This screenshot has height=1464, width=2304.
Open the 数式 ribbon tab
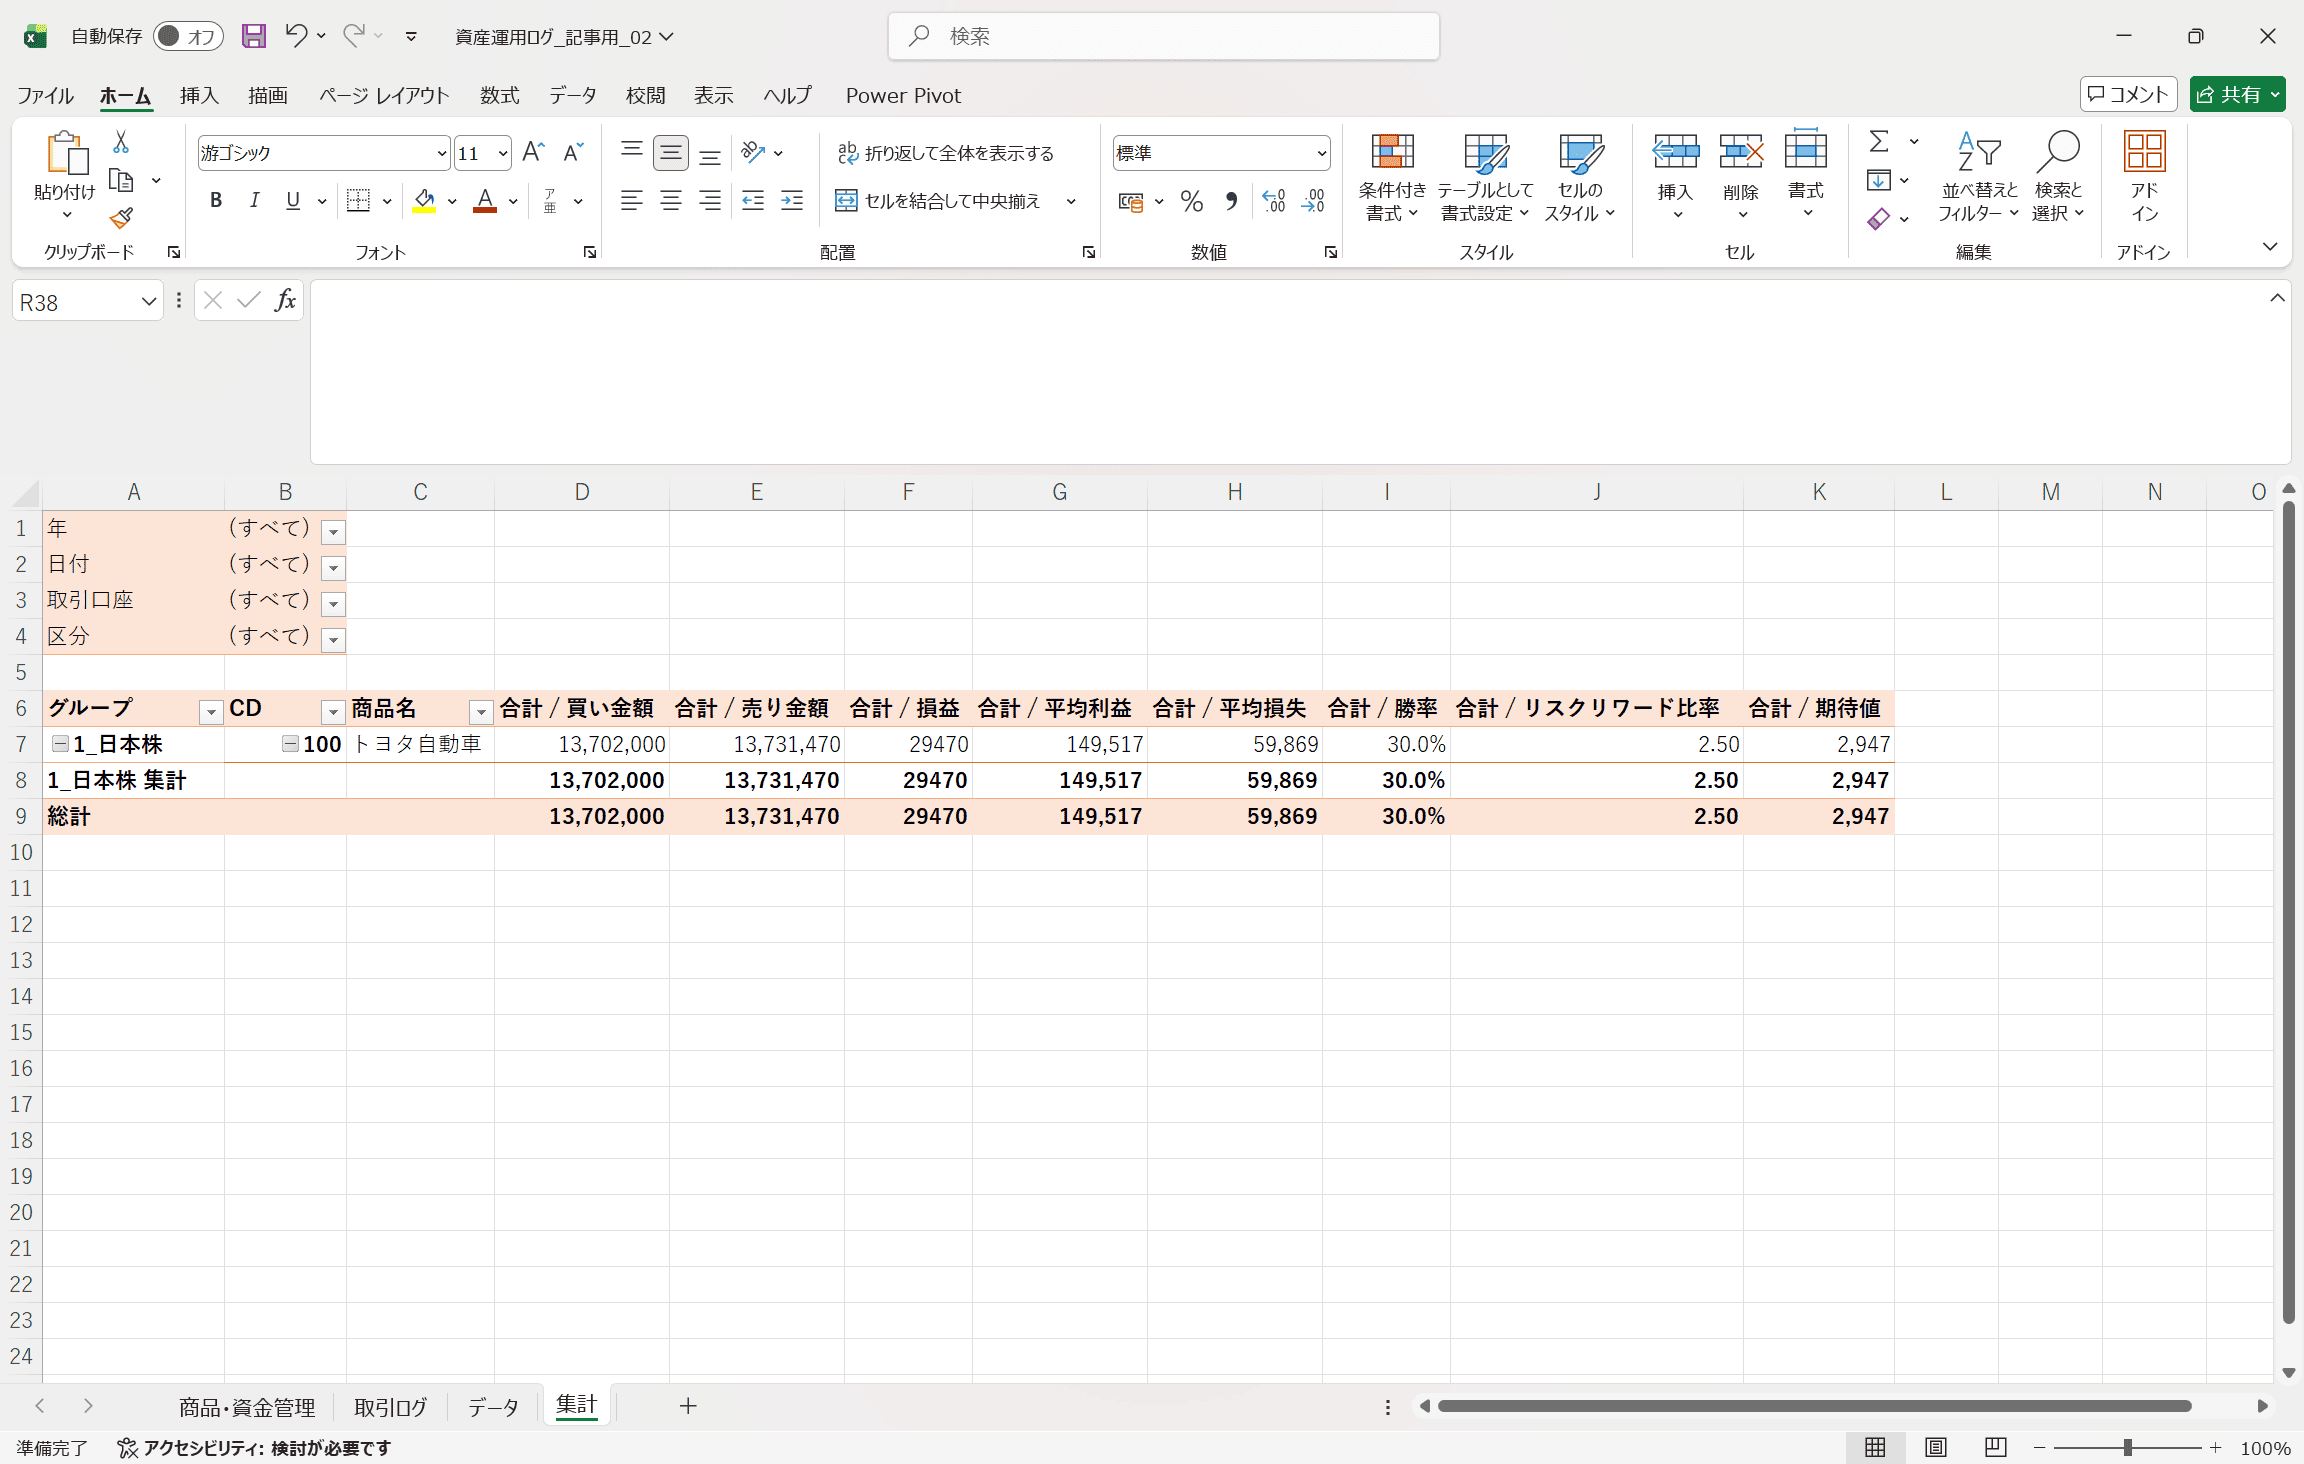499,95
